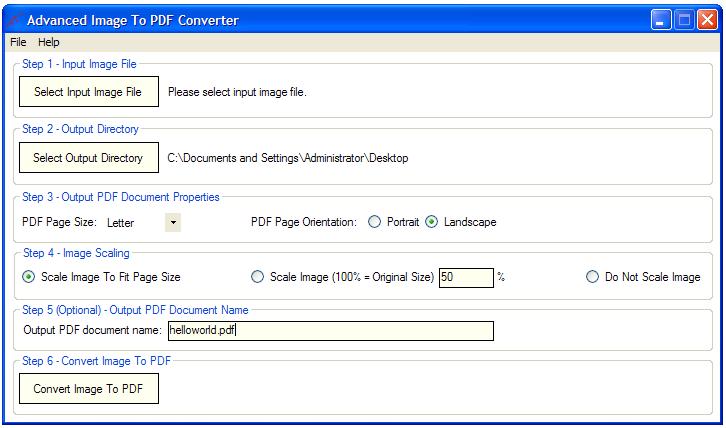Select Portrait page orientation
This screenshot has height=428, width=726.
[375, 222]
